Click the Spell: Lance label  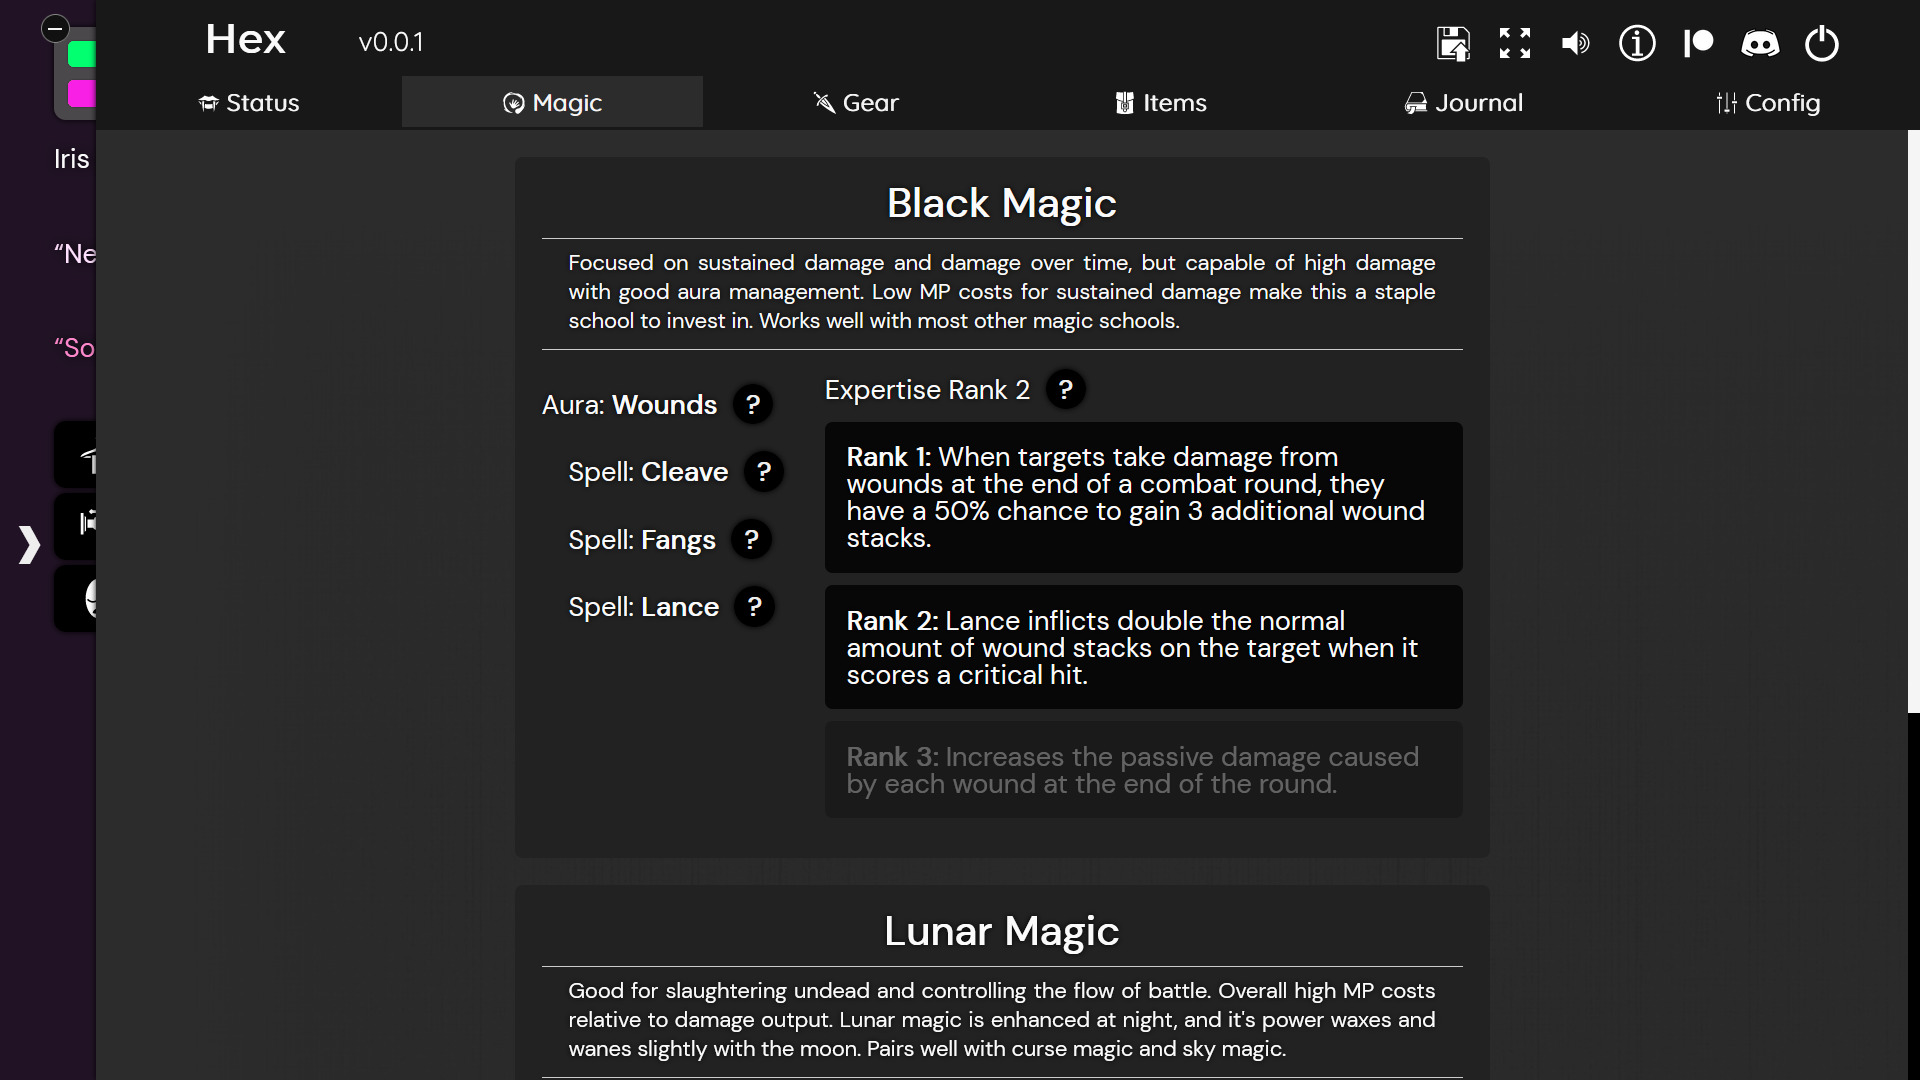click(x=644, y=606)
